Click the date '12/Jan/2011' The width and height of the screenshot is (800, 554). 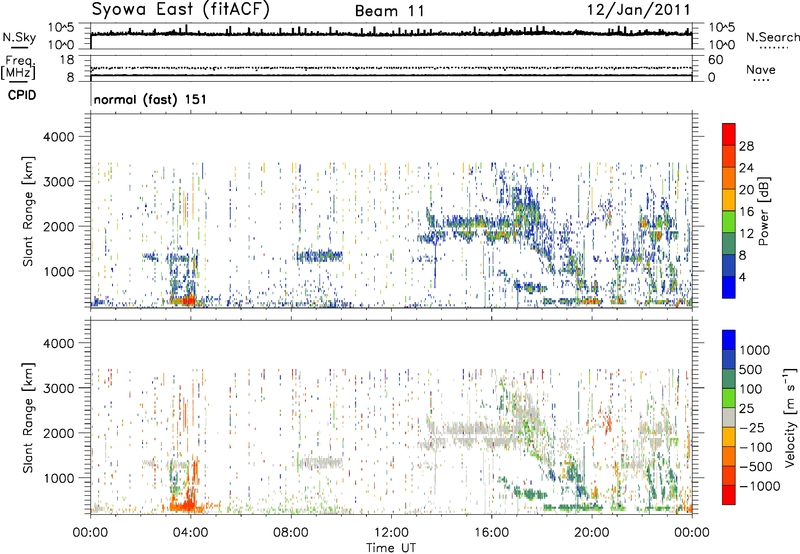[x=638, y=10]
